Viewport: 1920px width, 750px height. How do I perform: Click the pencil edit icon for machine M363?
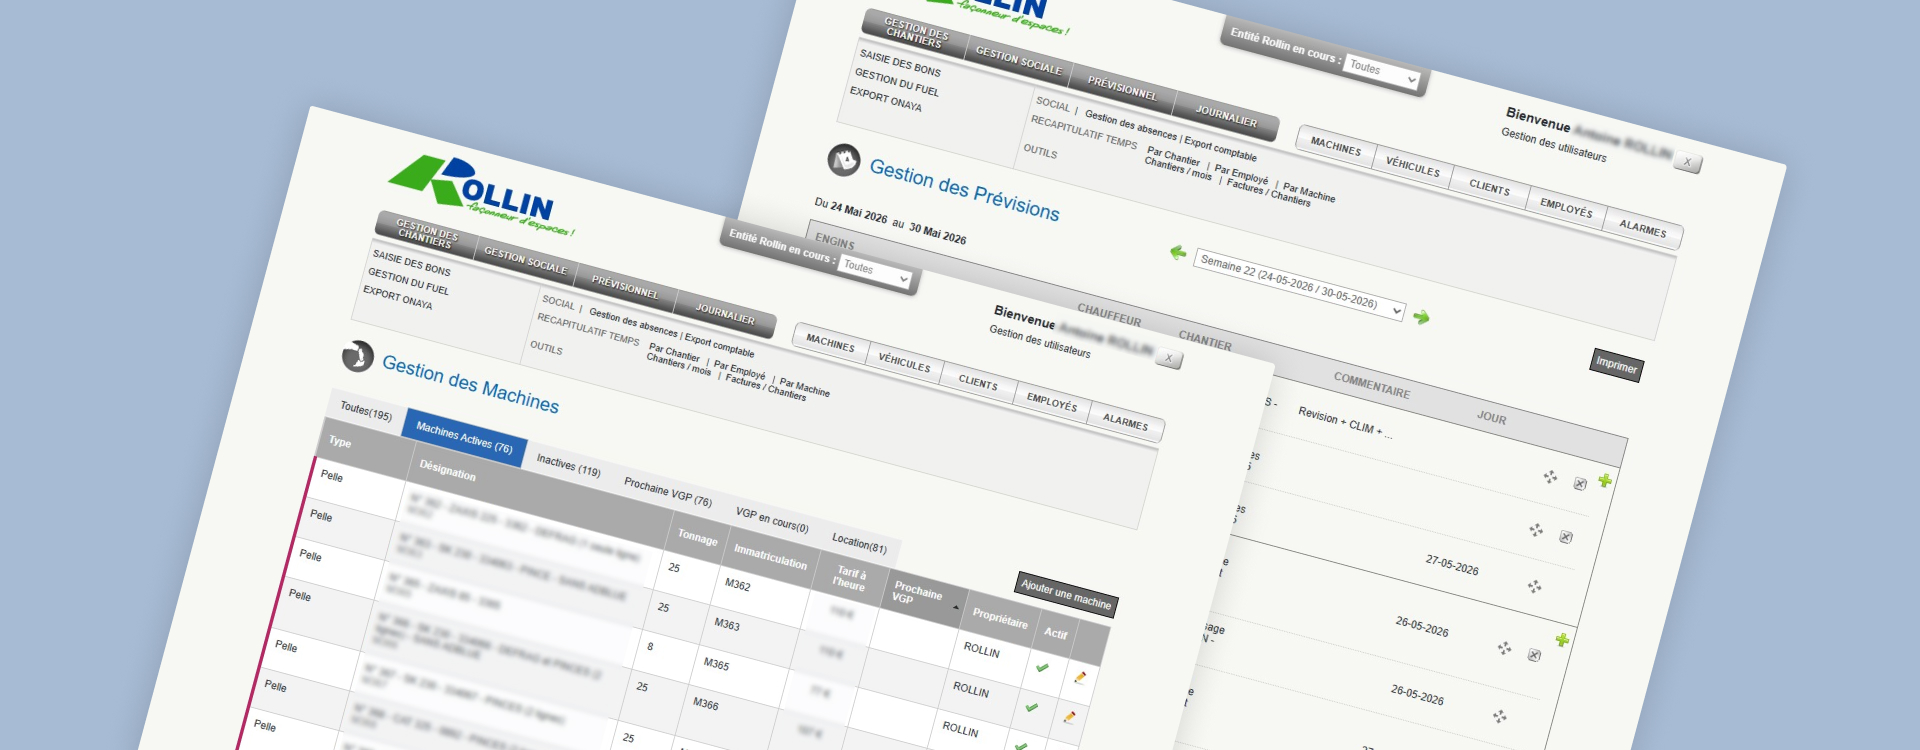click(1069, 717)
